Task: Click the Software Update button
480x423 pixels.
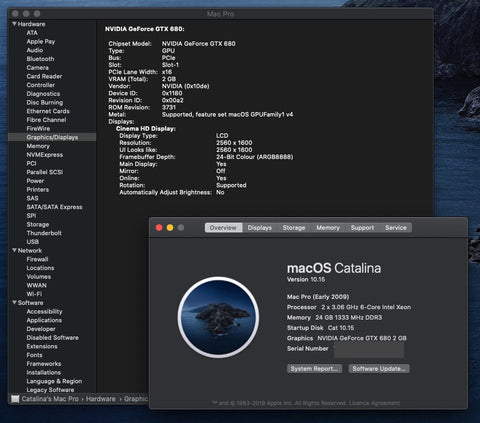Action: tap(379, 369)
